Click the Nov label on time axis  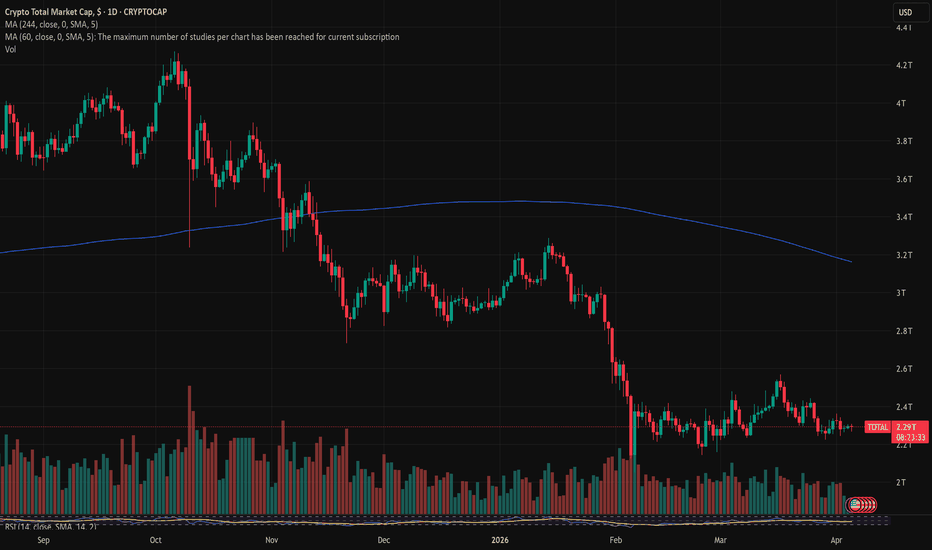[271, 539]
